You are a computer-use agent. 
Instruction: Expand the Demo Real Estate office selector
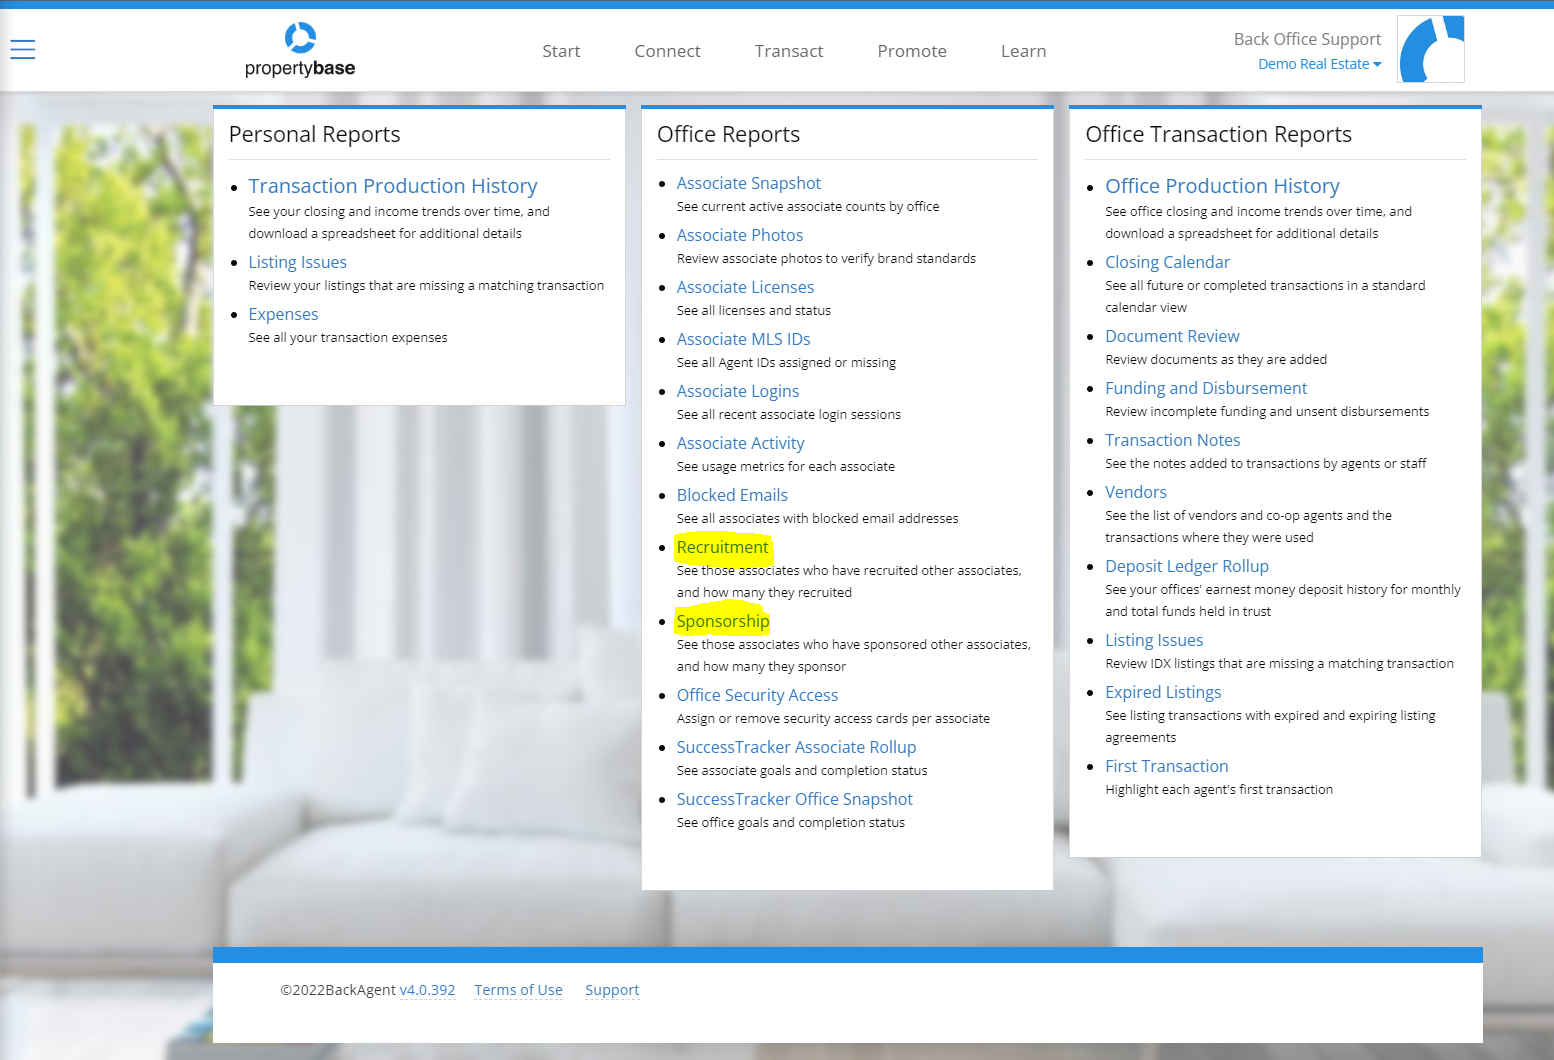[x=1319, y=63]
